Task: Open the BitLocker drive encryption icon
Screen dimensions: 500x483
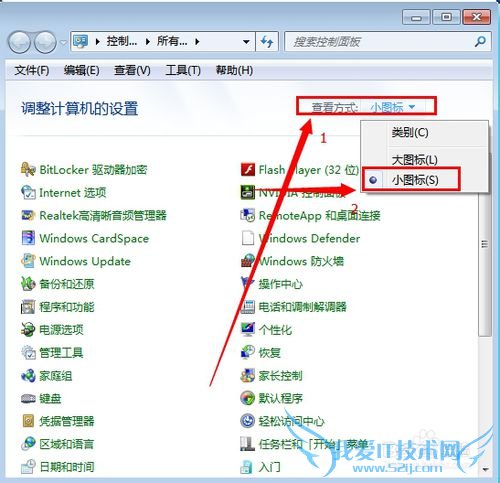Action: (x=28, y=170)
